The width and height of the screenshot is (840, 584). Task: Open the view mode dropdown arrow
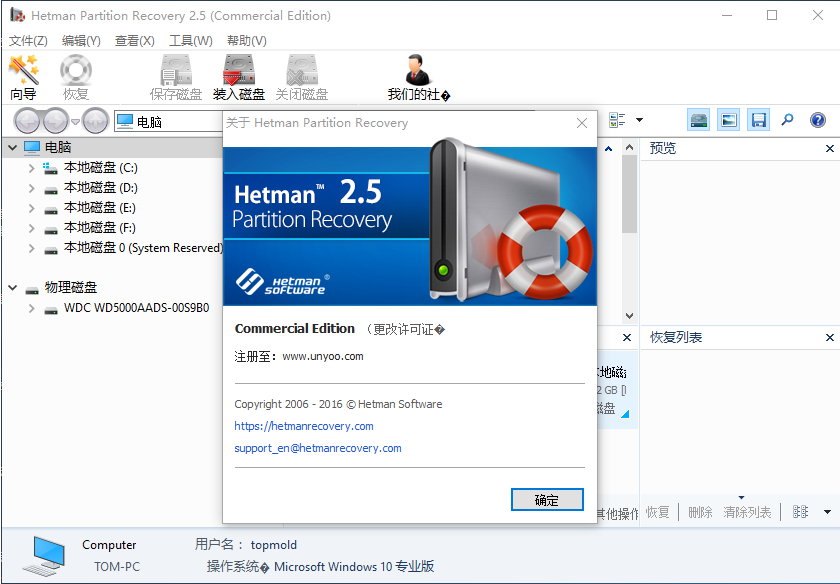(639, 120)
